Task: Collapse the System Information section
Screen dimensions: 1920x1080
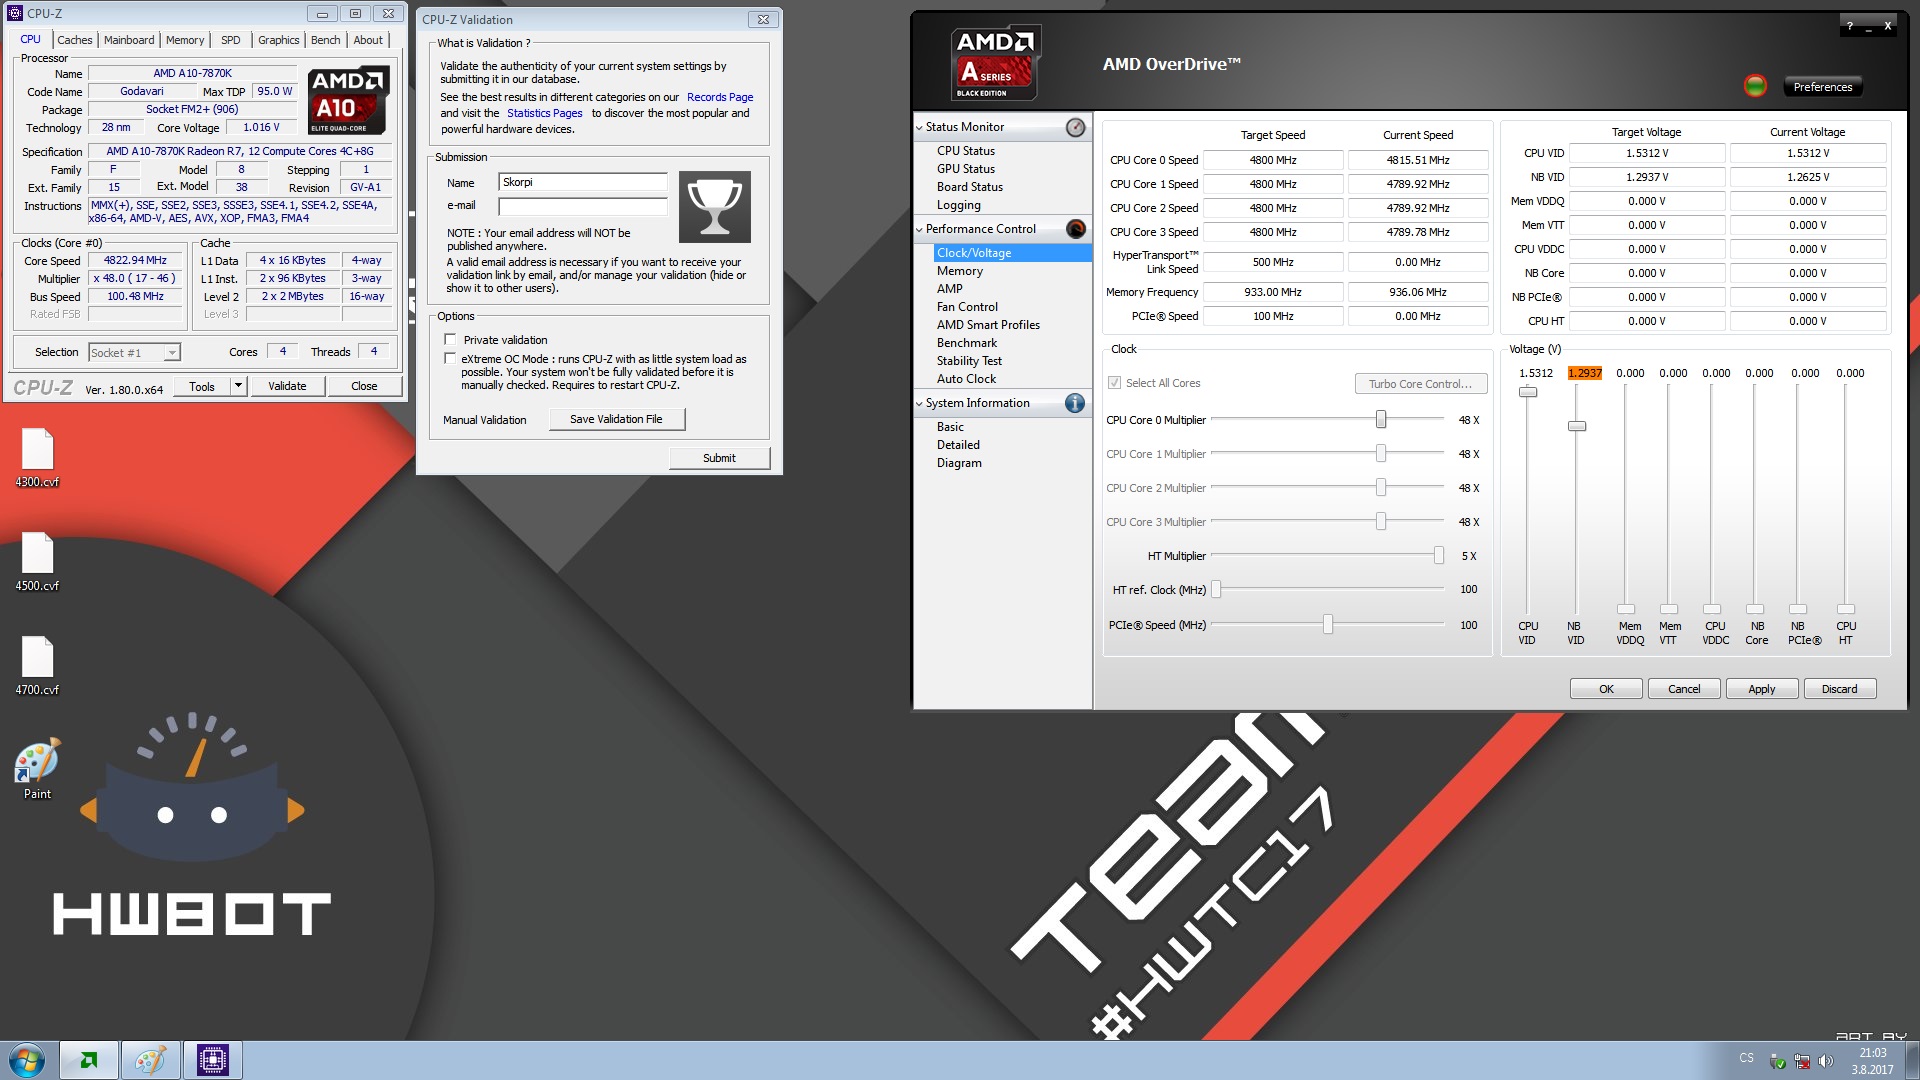Action: [x=920, y=404]
